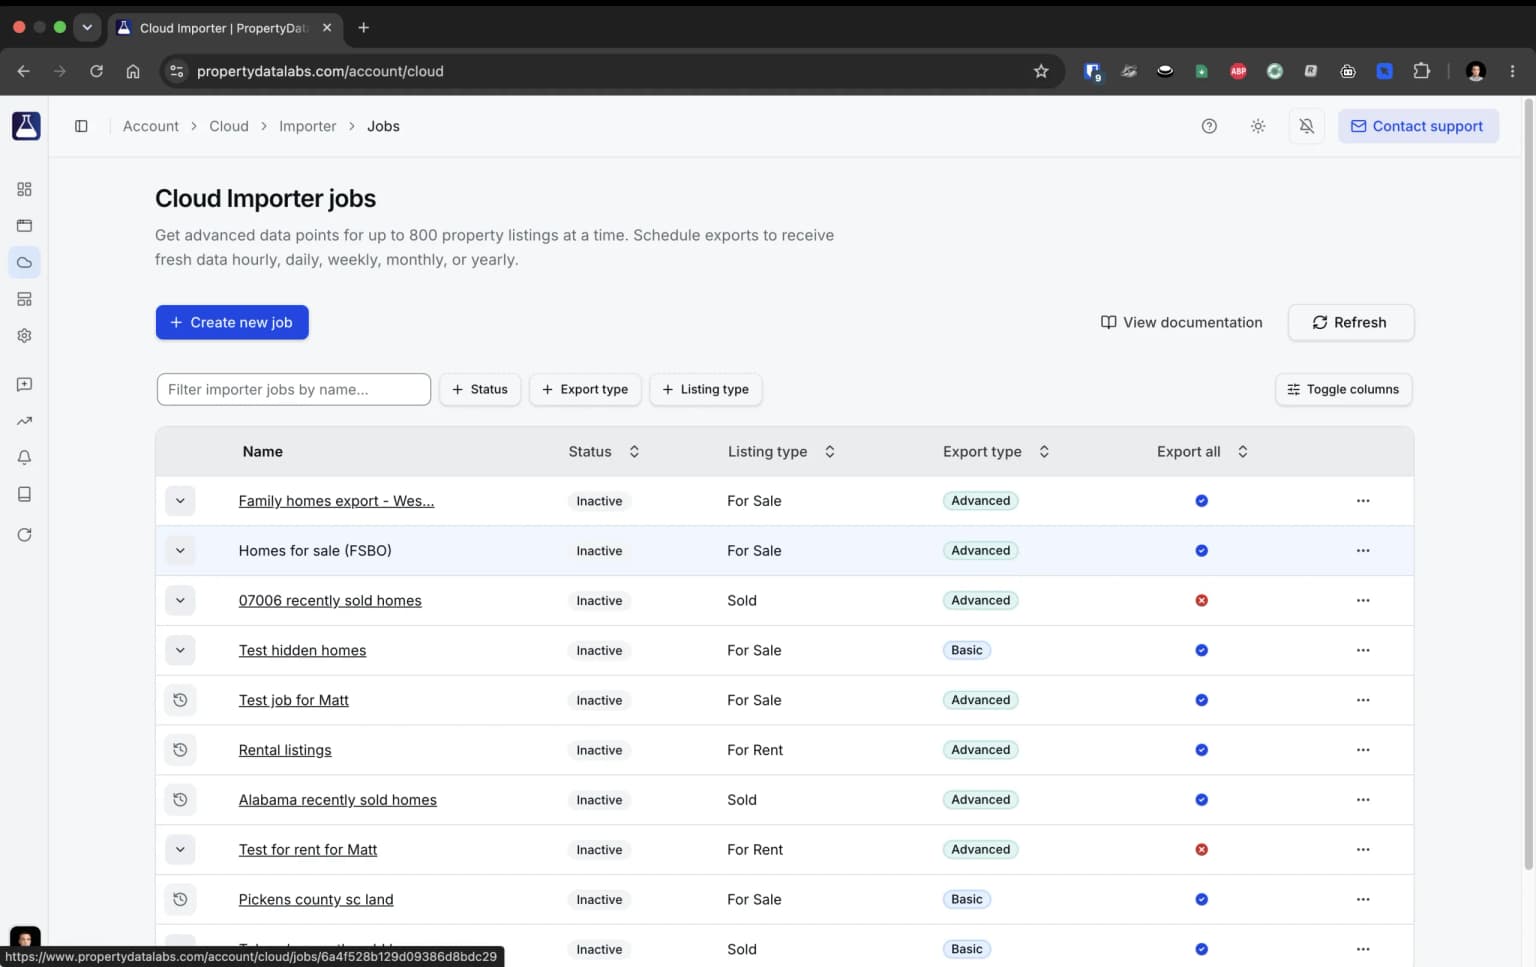Screen dimensions: 1536x967
Task: Open the bell icon in left sidebar
Action: tap(24, 457)
